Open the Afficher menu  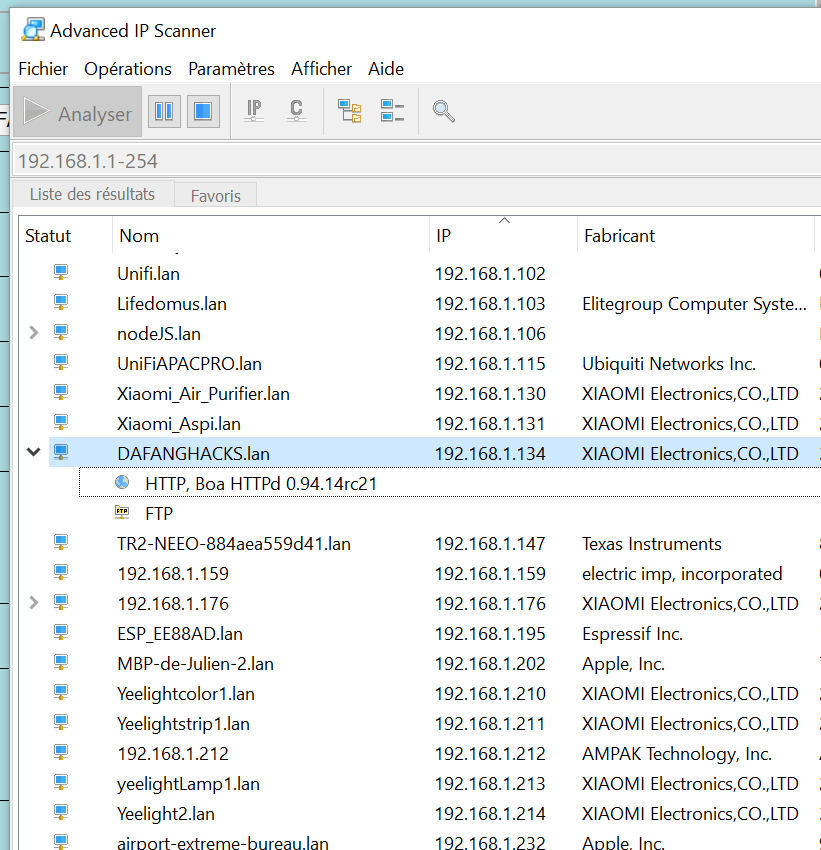coord(321,69)
